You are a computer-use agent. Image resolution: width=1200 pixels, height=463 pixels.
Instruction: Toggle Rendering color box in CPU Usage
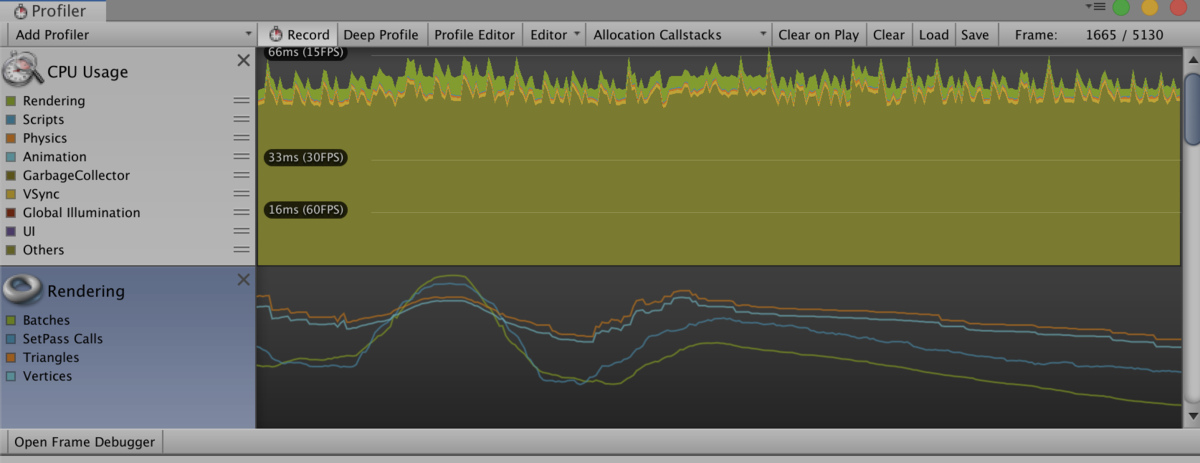11,101
